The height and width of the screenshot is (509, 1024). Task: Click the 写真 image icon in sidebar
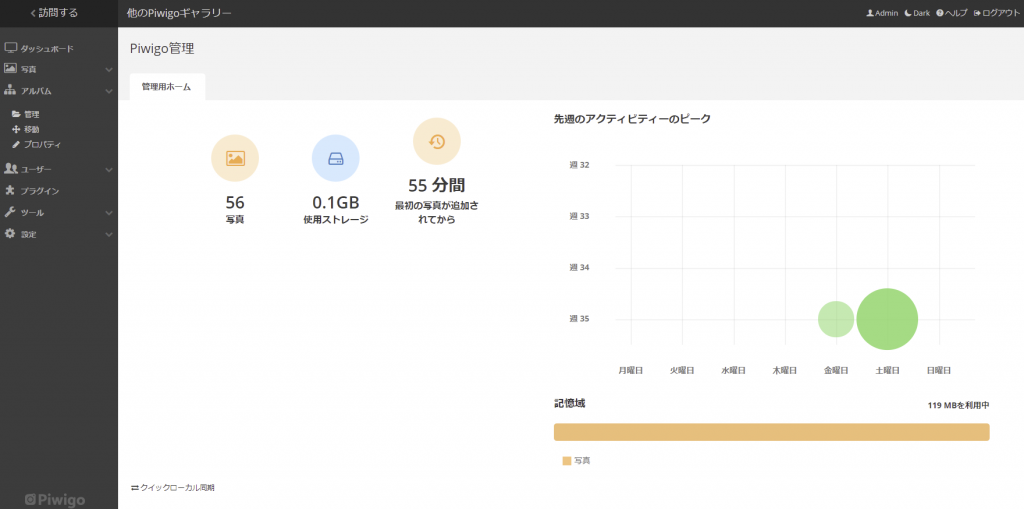[x=10, y=68]
